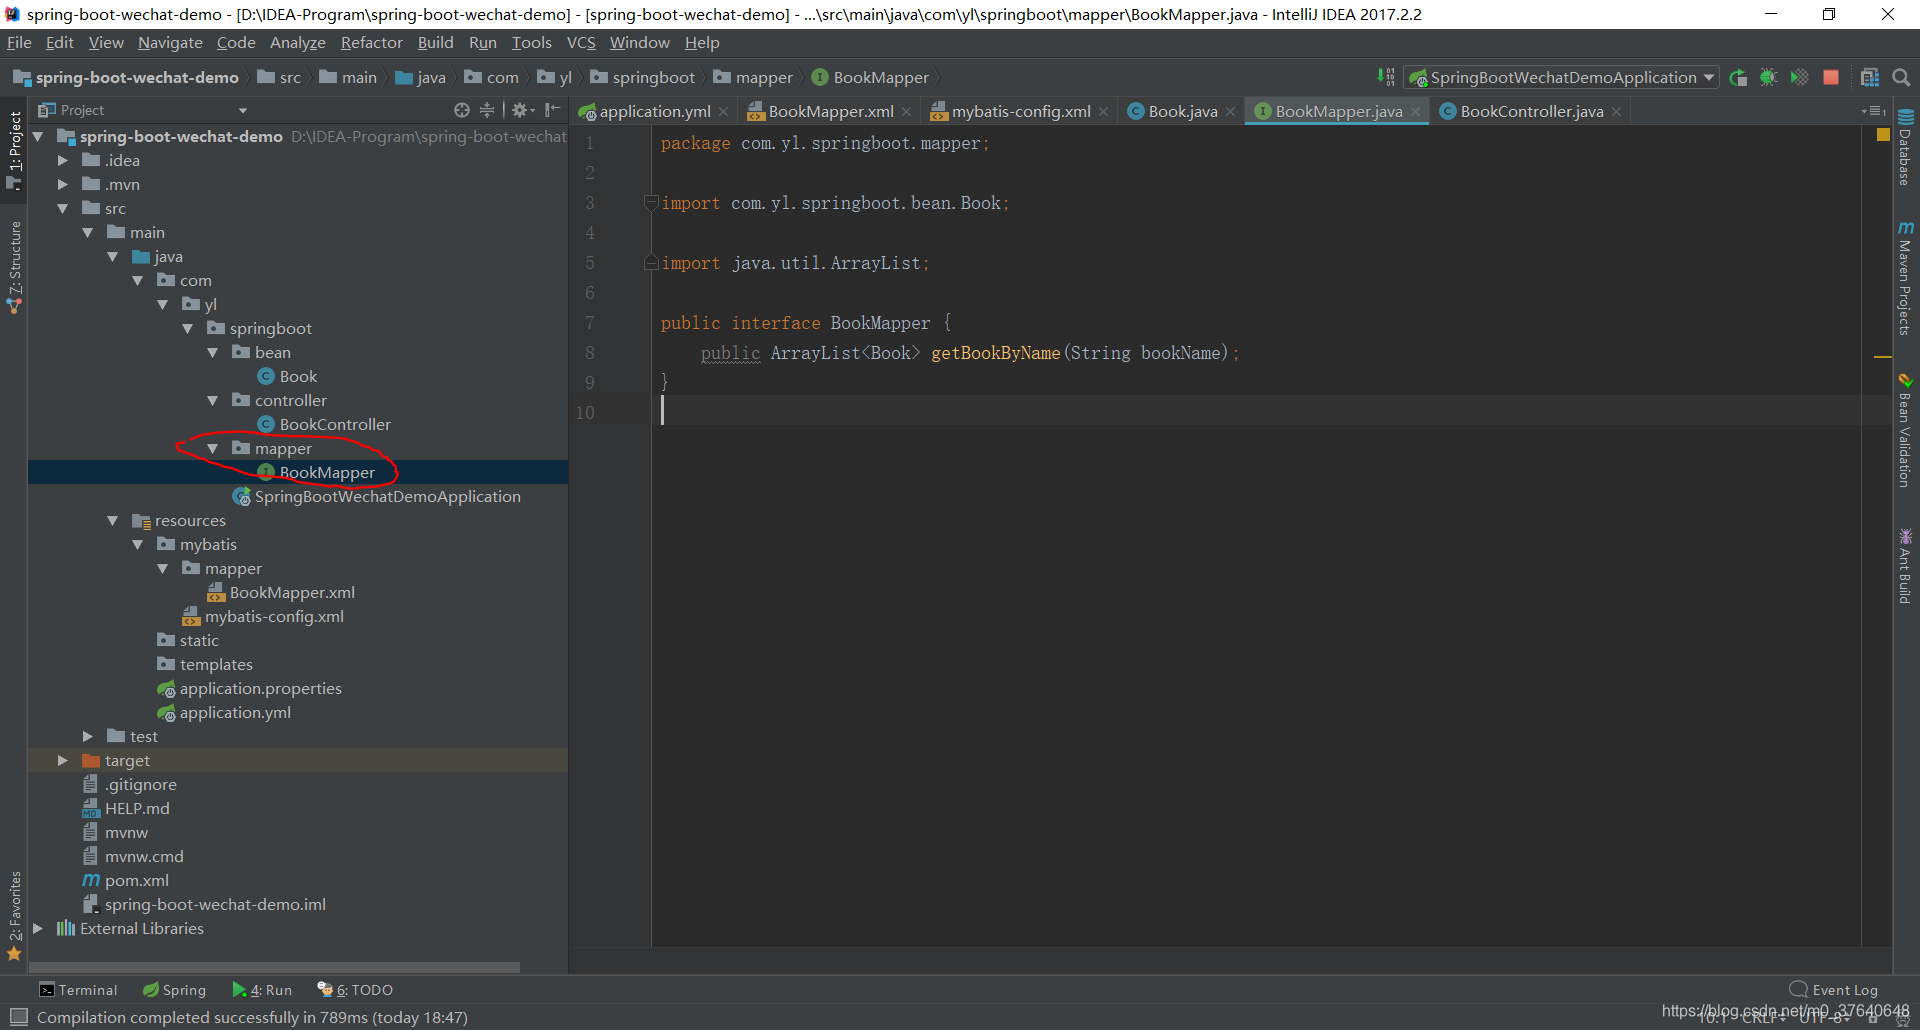The height and width of the screenshot is (1030, 1920).
Task: Close the application.yml tab
Action: pyautogui.click(x=724, y=112)
